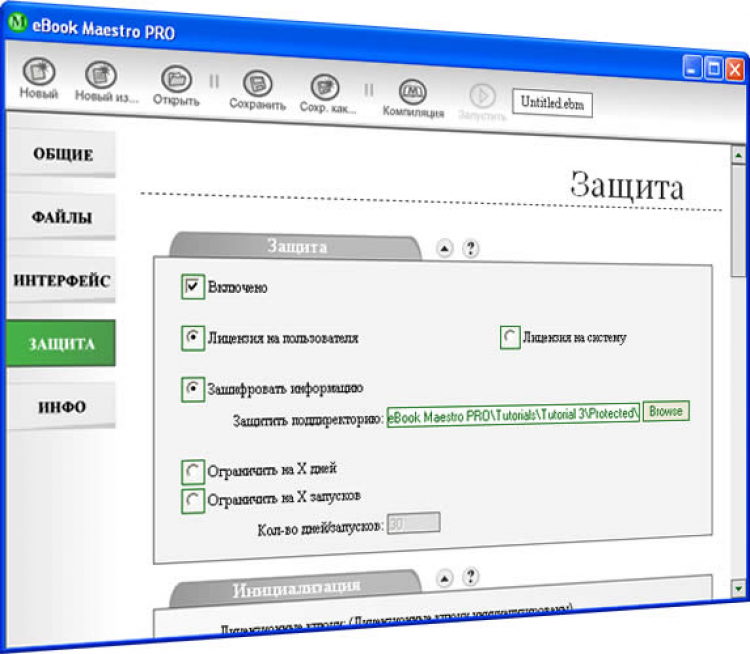Open help for the Инициализация section
This screenshot has height=654, width=750.
click(471, 576)
